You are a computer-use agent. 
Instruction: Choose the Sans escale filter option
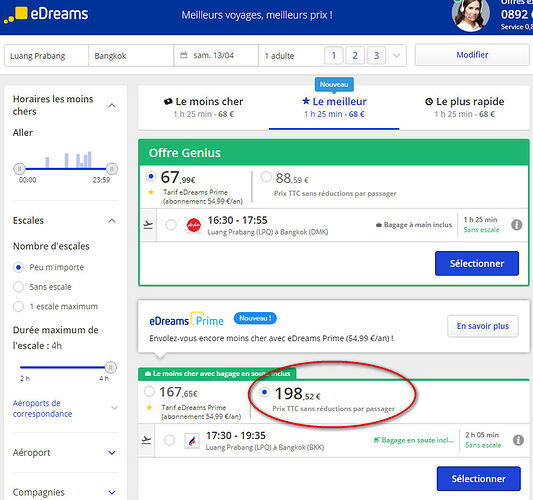[18, 287]
